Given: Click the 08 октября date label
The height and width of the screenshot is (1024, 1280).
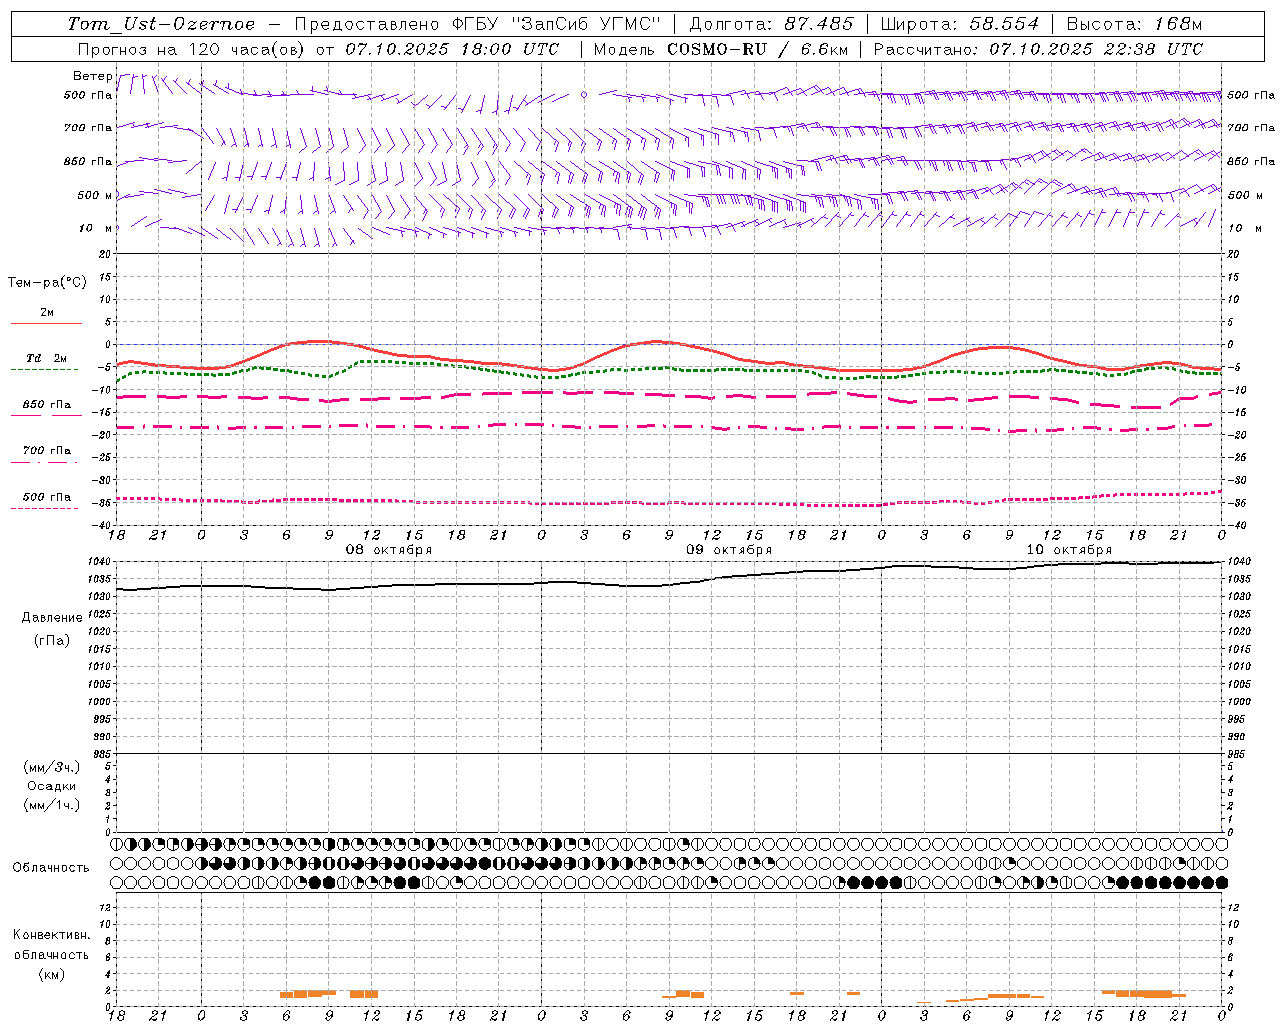Looking at the screenshot, I should click(x=389, y=550).
